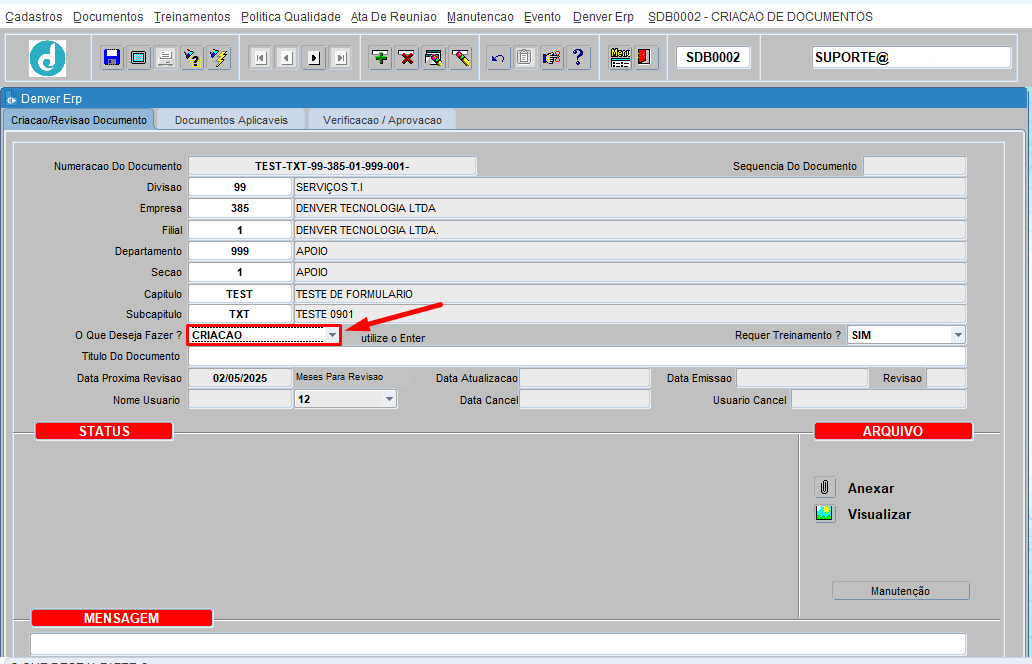Click the paperclip Anexar icon
Screen dimensions: 1032x664
click(825, 488)
